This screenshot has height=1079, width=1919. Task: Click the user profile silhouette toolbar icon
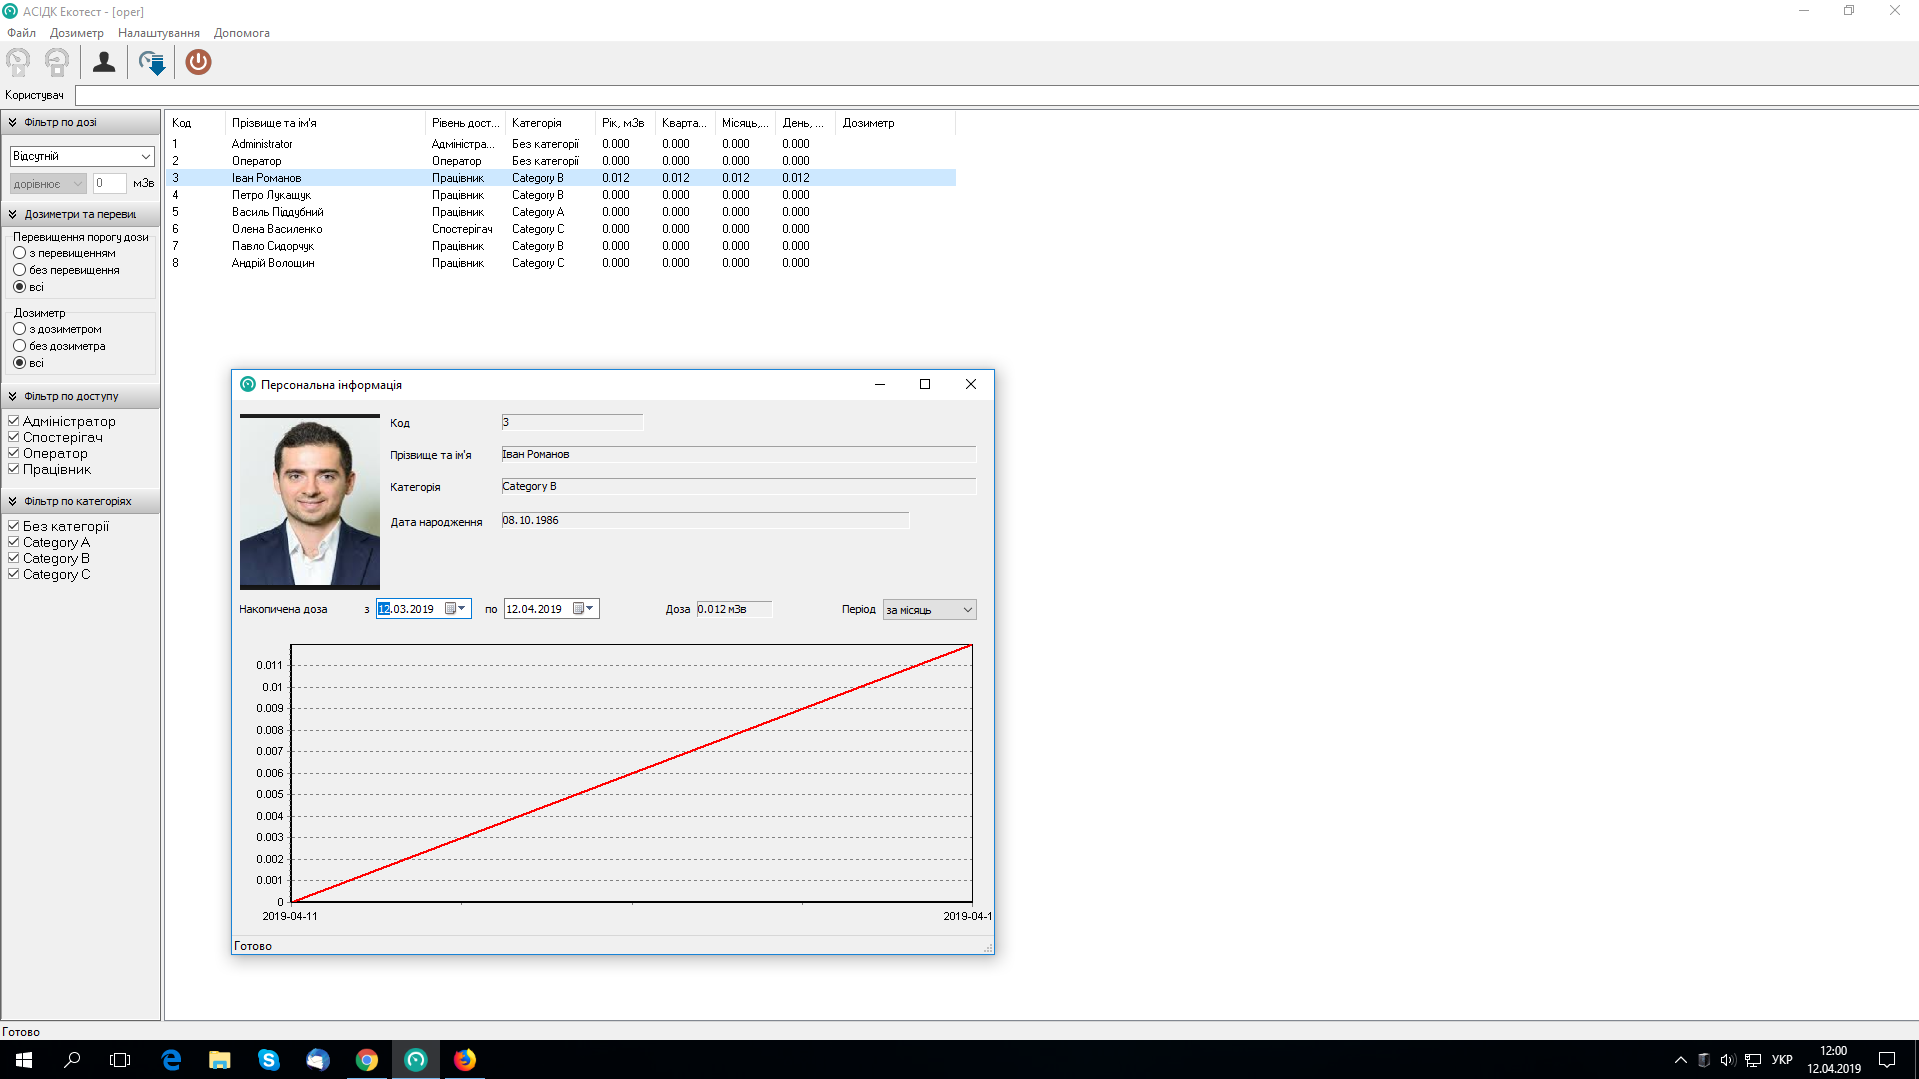[x=104, y=62]
